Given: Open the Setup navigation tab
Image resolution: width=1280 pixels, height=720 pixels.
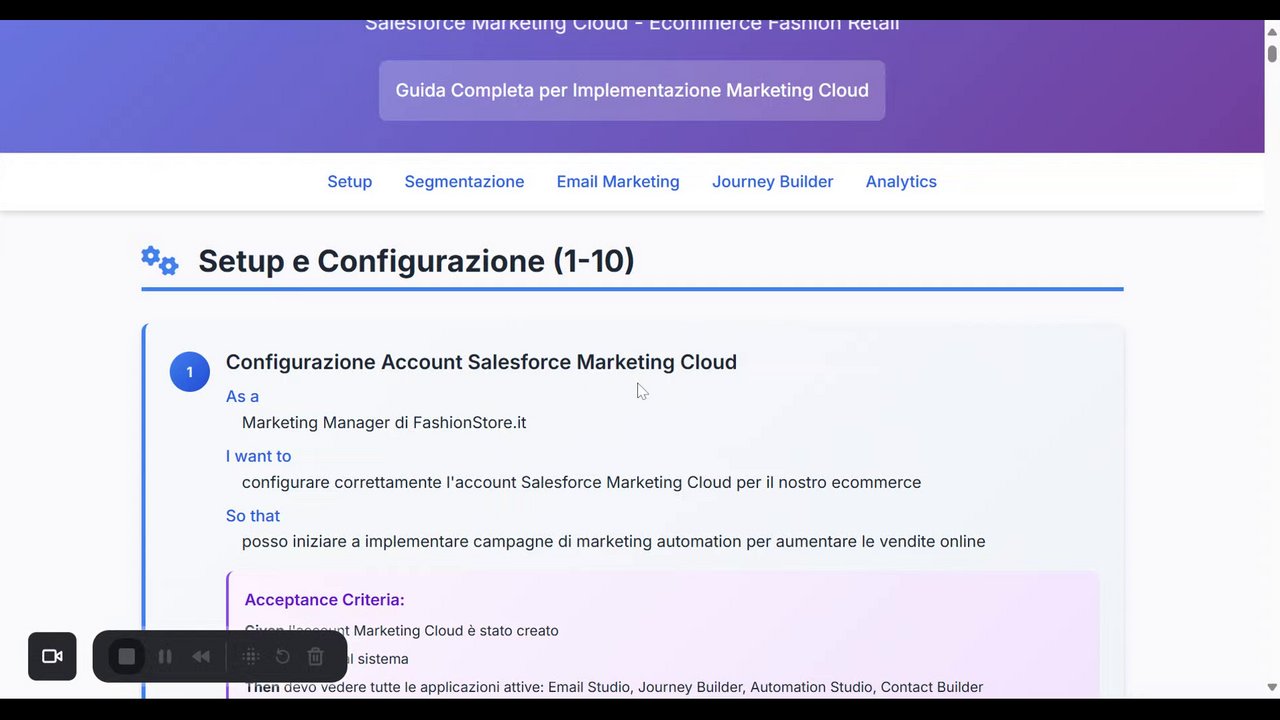Looking at the screenshot, I should [349, 182].
